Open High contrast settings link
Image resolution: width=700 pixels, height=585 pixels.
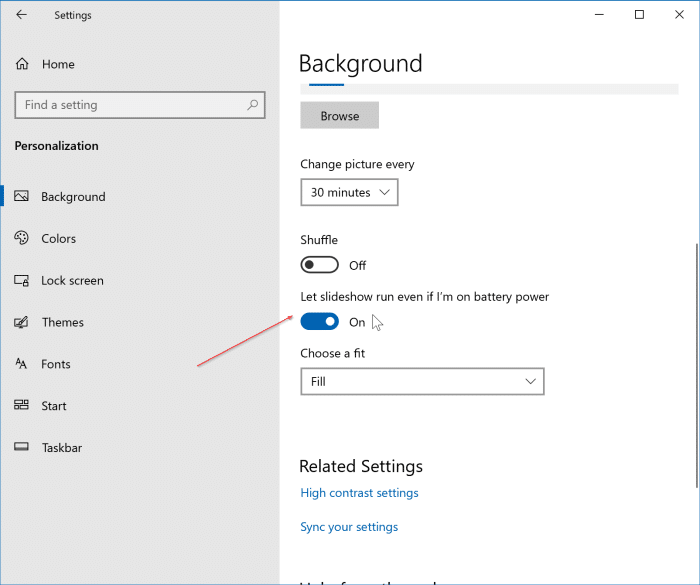coord(359,493)
